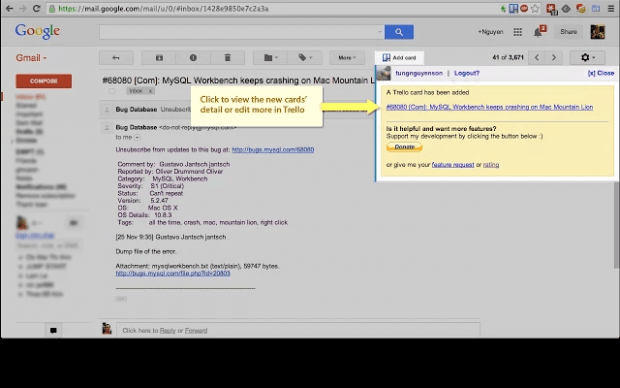Open the added Trello card #68080 link
Viewport: 620px width, 388px height.
click(490, 107)
